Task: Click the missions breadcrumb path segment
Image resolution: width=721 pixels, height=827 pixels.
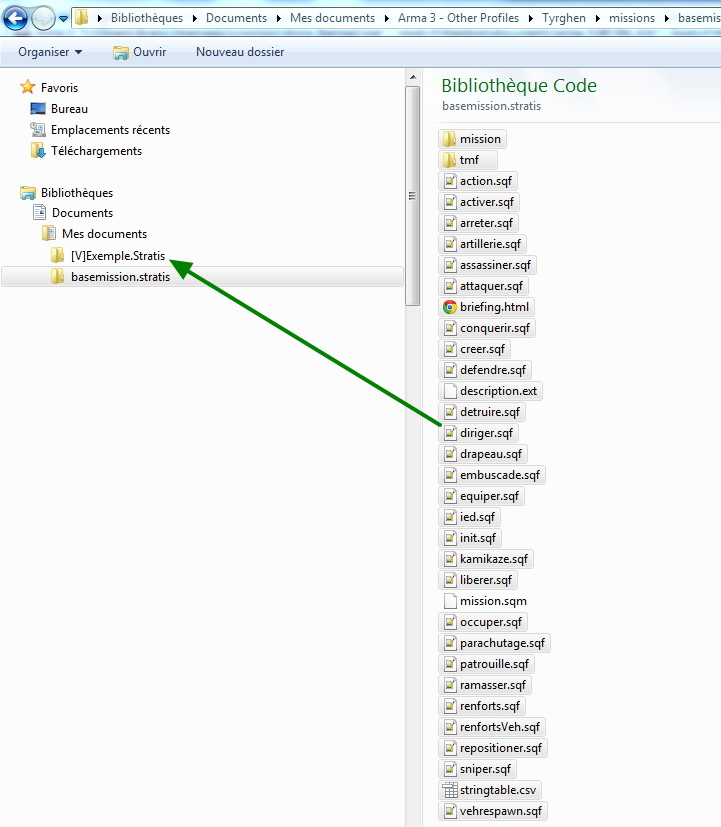Action: tap(631, 18)
